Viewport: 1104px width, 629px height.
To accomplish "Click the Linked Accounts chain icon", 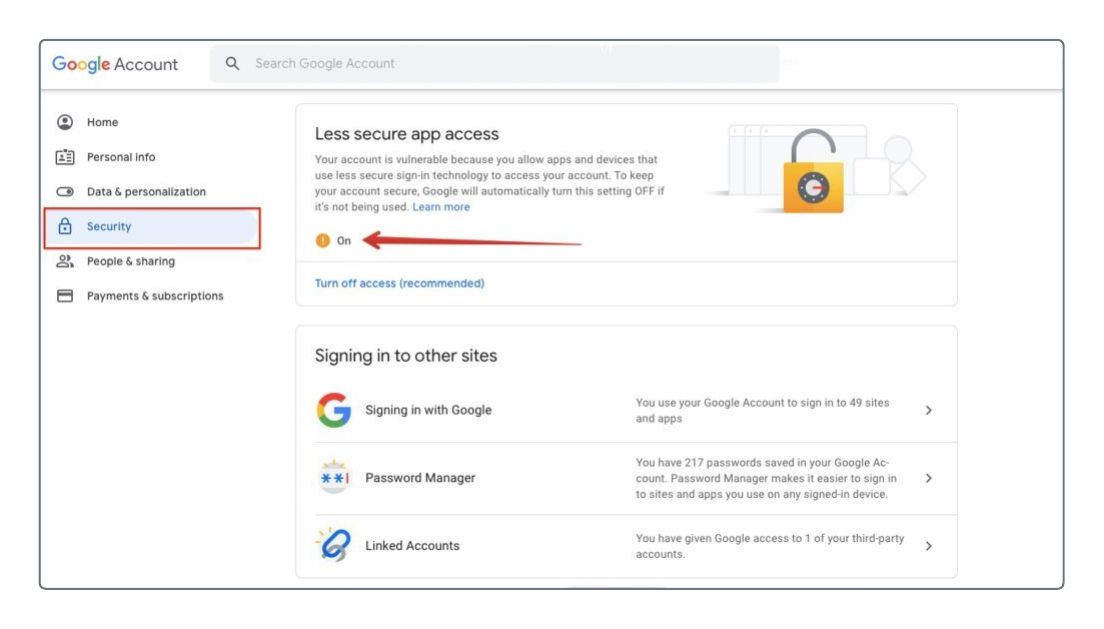I will 334,545.
